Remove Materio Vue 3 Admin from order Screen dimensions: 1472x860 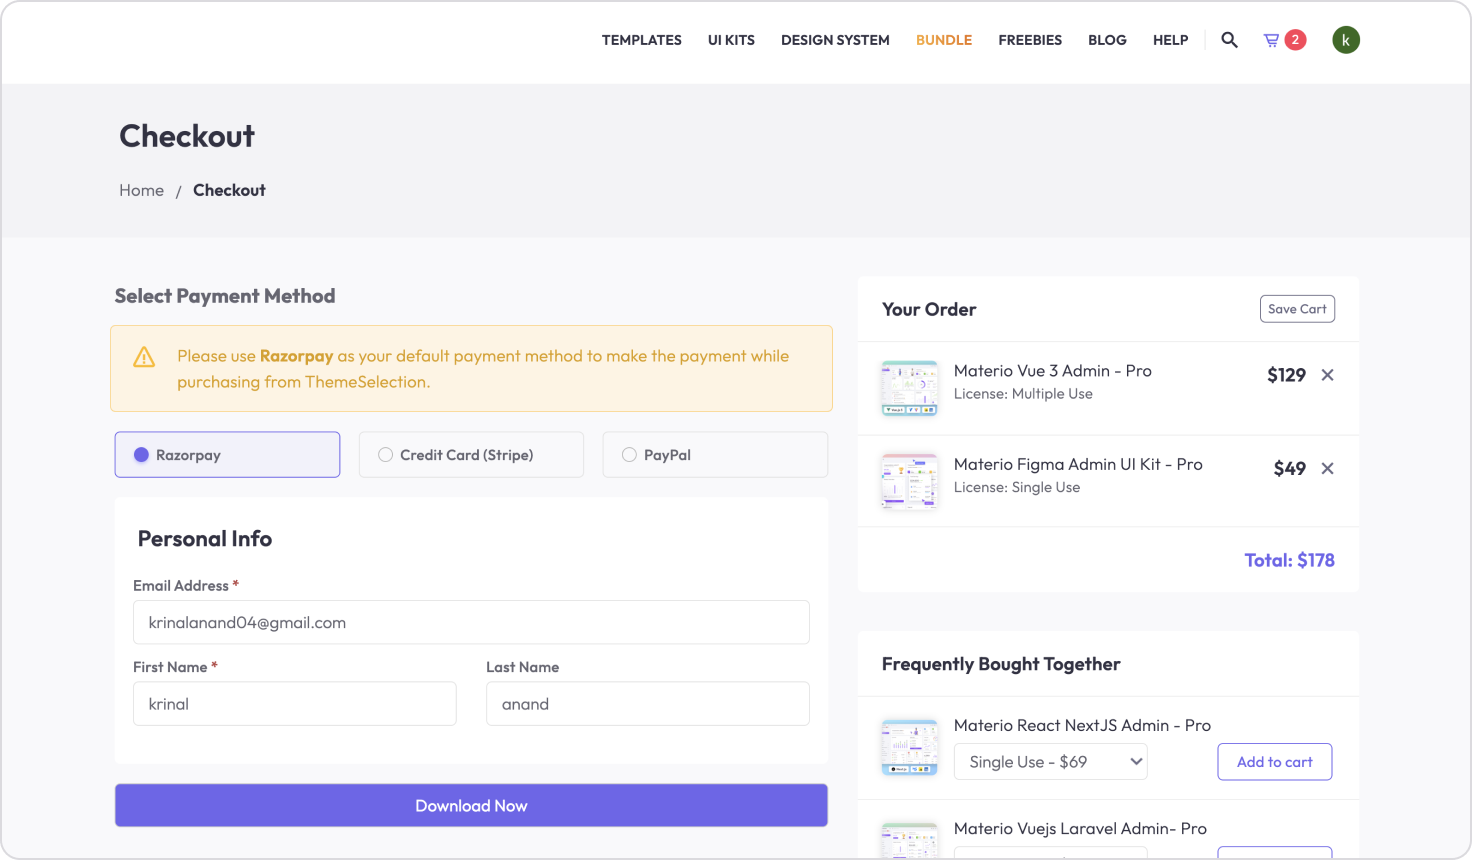click(x=1327, y=375)
